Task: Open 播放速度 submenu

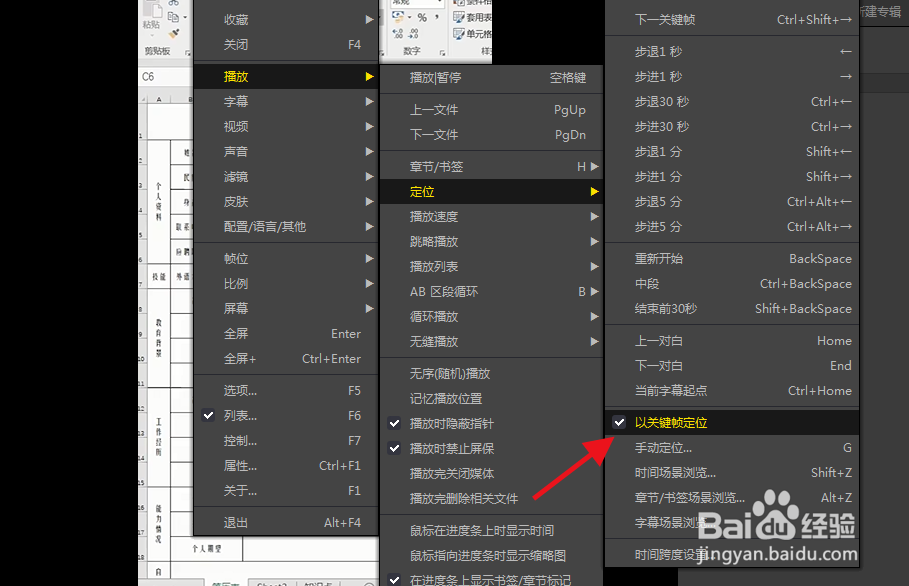Action: point(492,216)
